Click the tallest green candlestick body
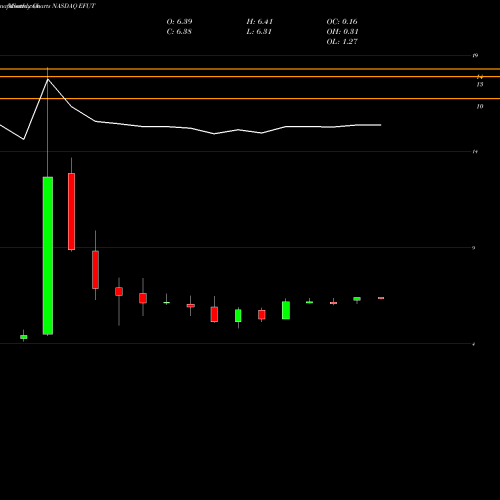This screenshot has height=500, width=500. [48, 255]
